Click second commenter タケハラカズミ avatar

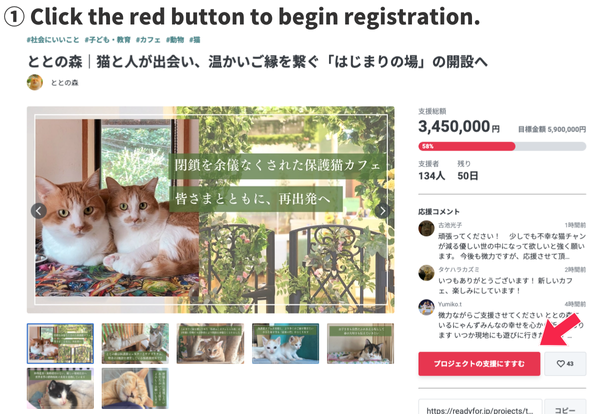(426, 273)
